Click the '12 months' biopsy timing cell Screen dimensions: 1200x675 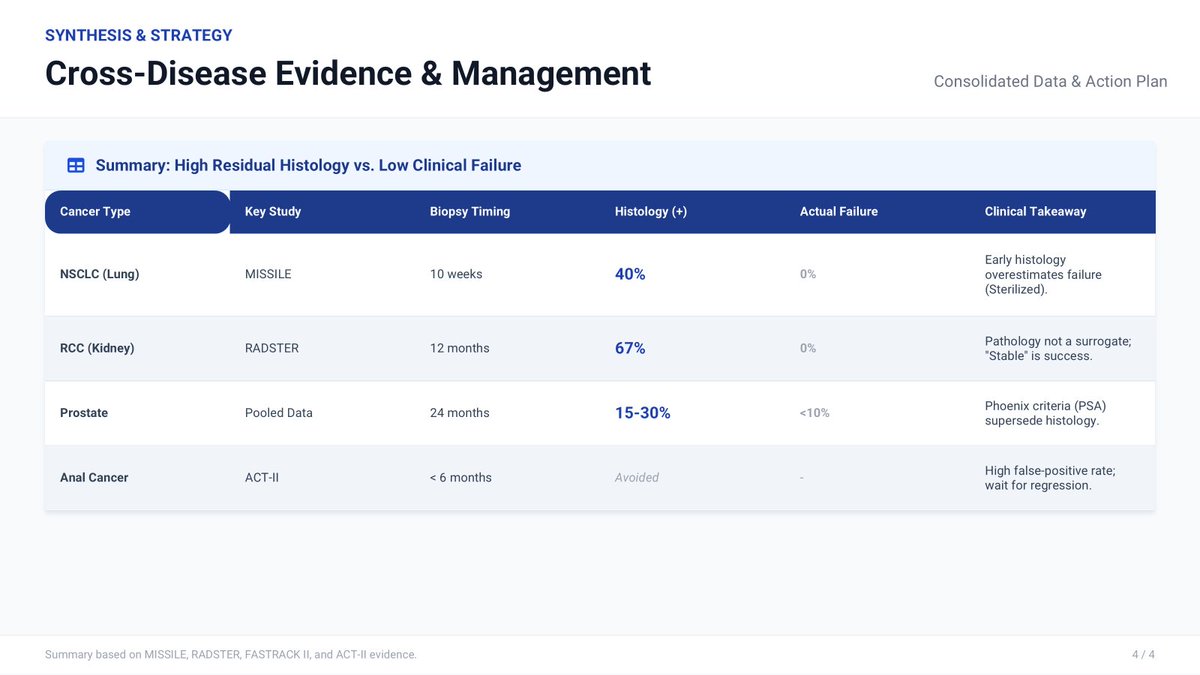[x=460, y=348]
